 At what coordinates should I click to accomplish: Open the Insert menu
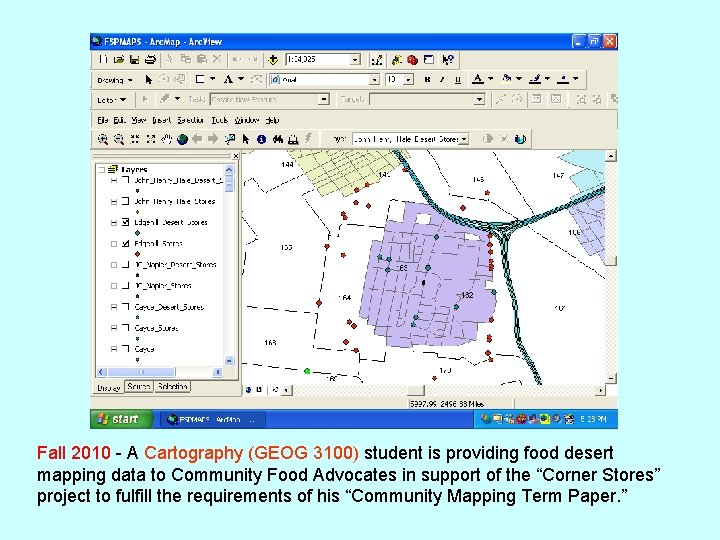click(162, 120)
